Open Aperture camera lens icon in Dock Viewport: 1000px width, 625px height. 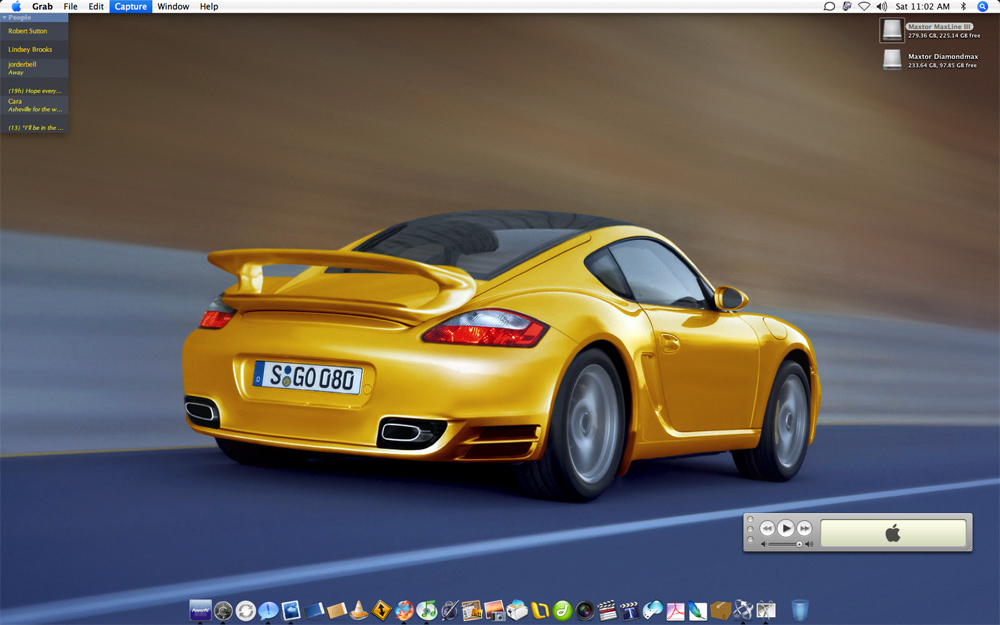tap(585, 610)
